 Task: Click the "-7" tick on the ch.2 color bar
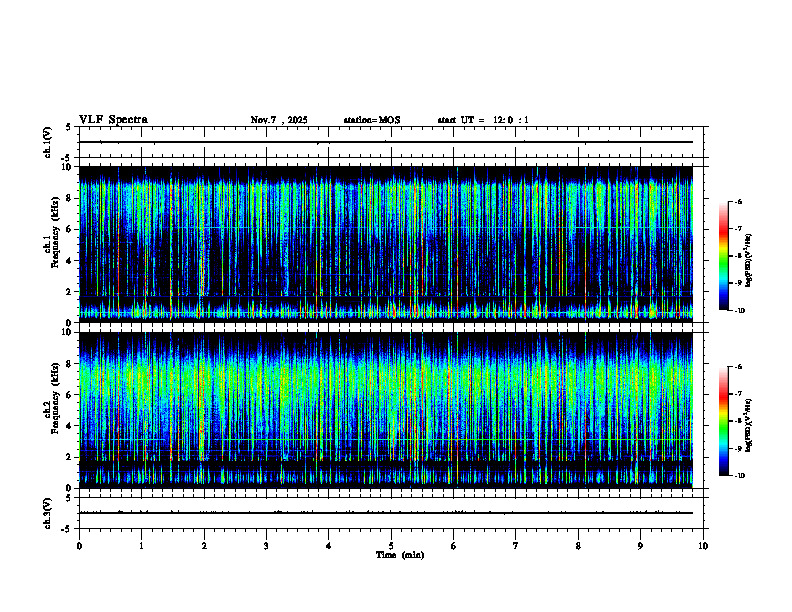point(738,394)
